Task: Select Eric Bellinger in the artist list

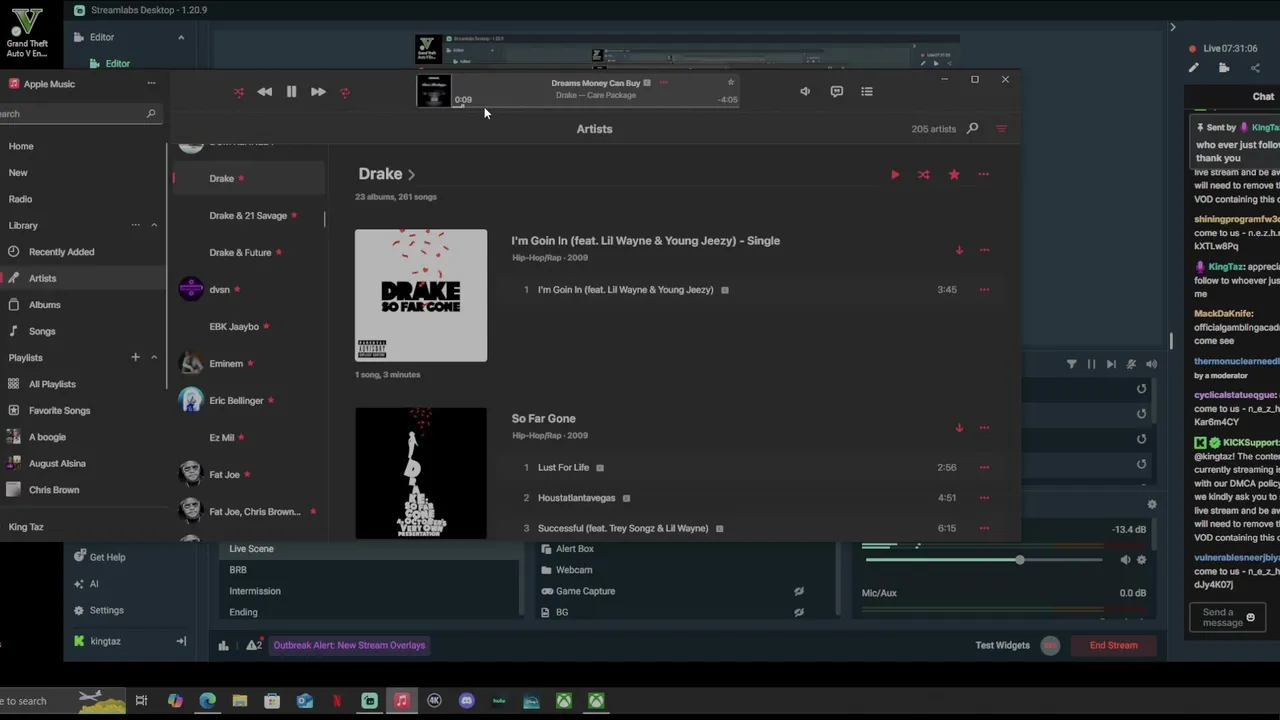Action: click(x=248, y=401)
